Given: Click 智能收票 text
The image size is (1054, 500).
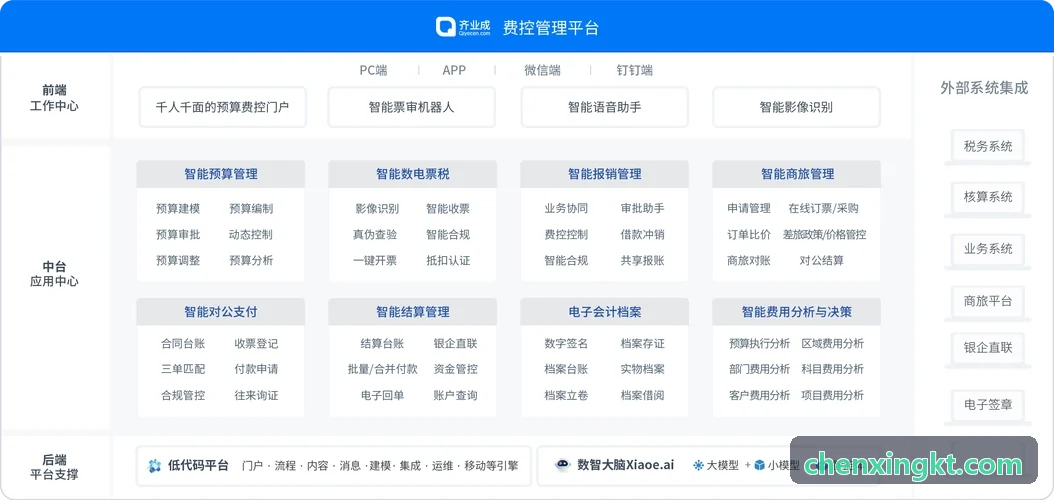Looking at the screenshot, I should [x=448, y=208].
